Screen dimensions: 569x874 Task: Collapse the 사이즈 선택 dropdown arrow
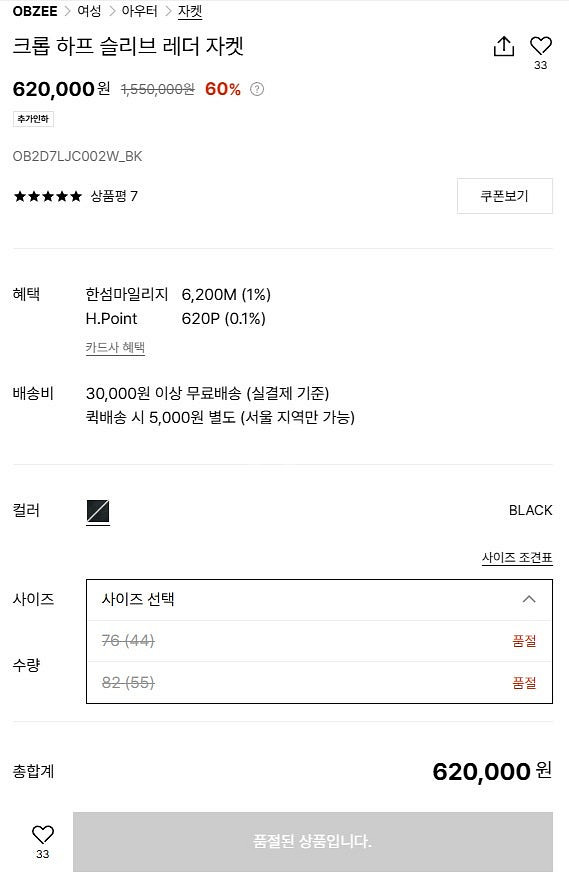click(x=529, y=600)
